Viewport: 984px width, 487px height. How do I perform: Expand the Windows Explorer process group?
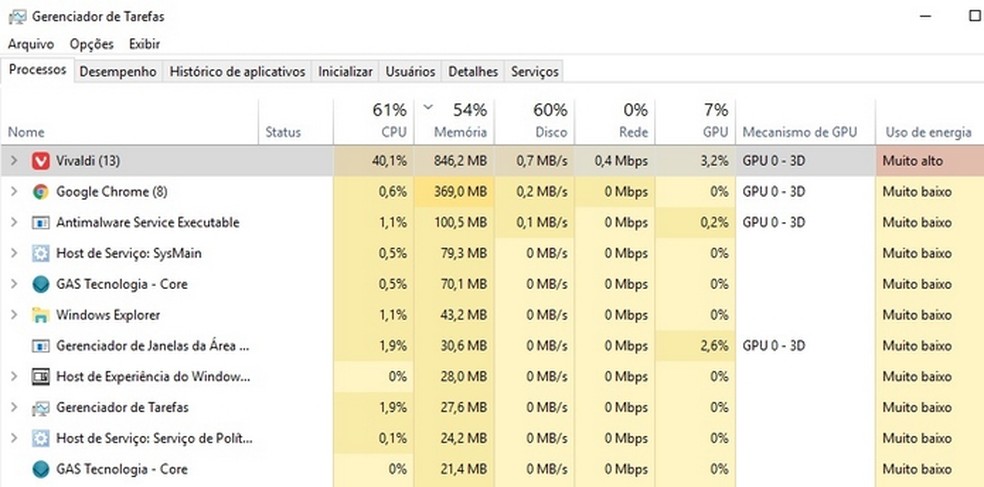(14, 315)
